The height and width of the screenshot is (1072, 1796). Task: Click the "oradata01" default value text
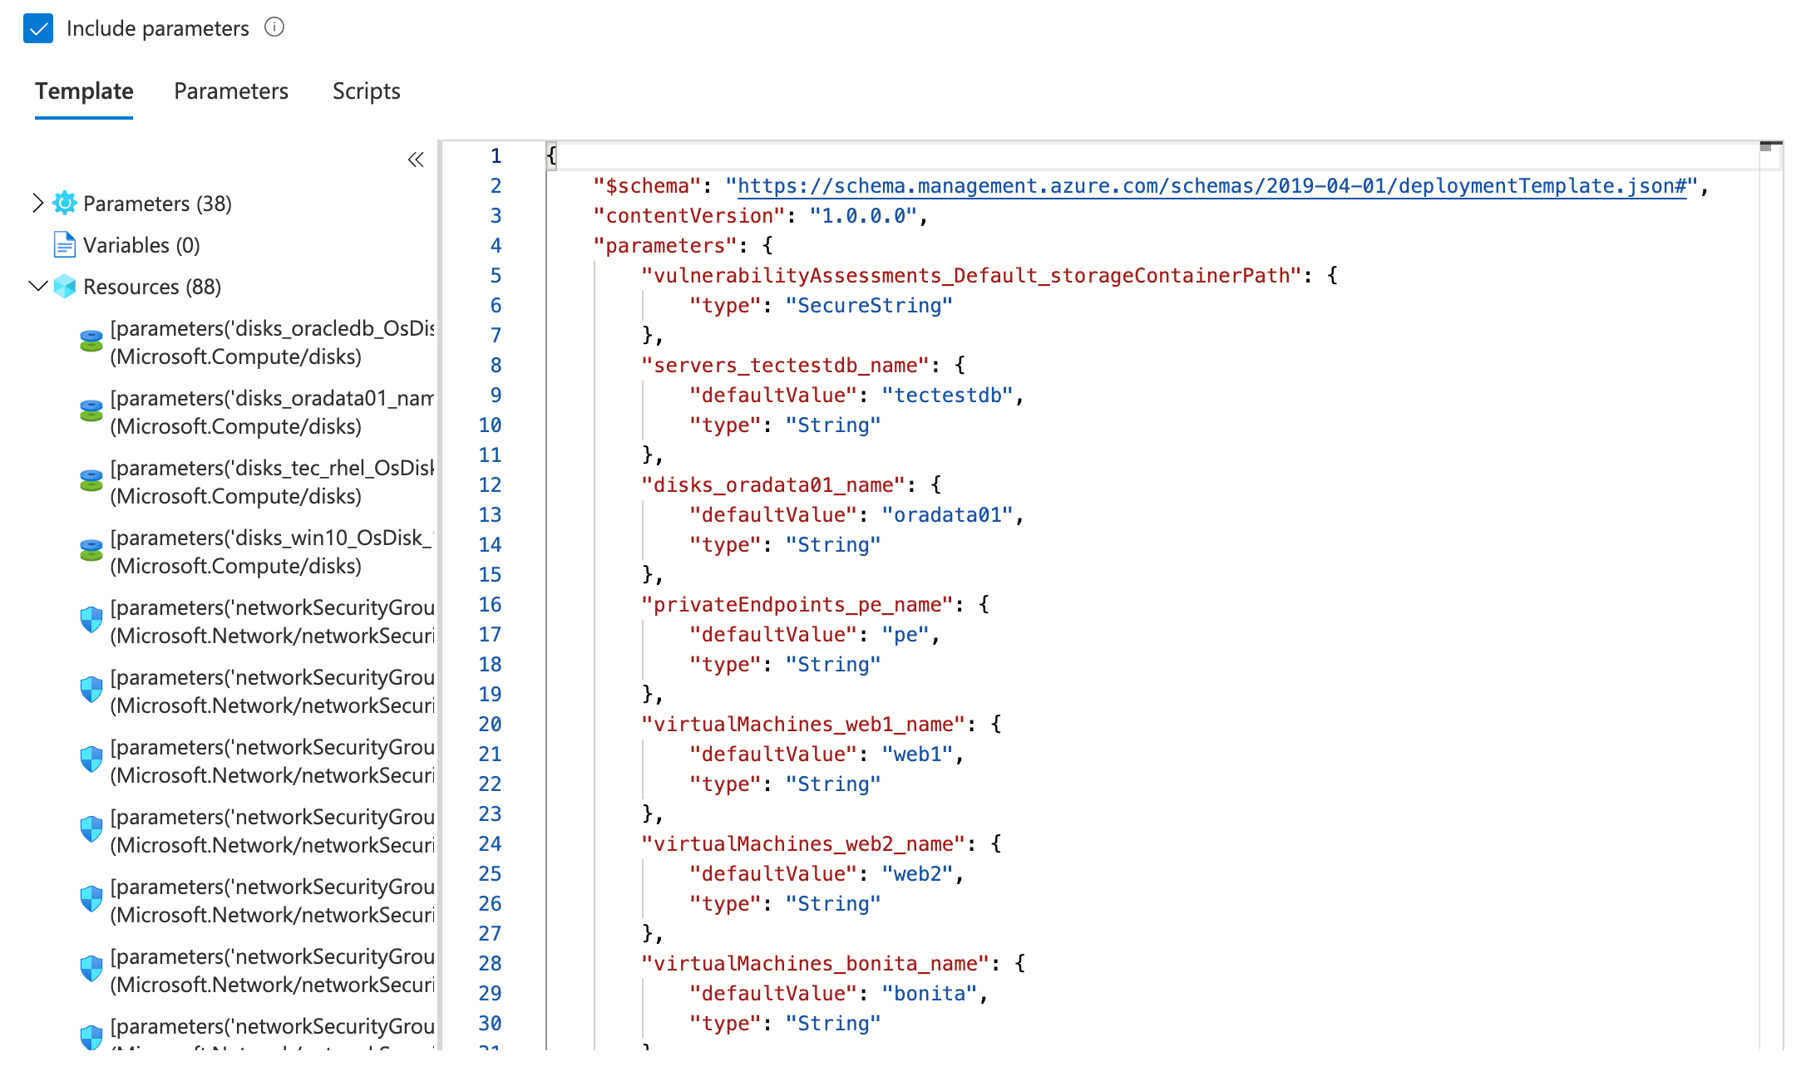pyautogui.click(x=947, y=515)
